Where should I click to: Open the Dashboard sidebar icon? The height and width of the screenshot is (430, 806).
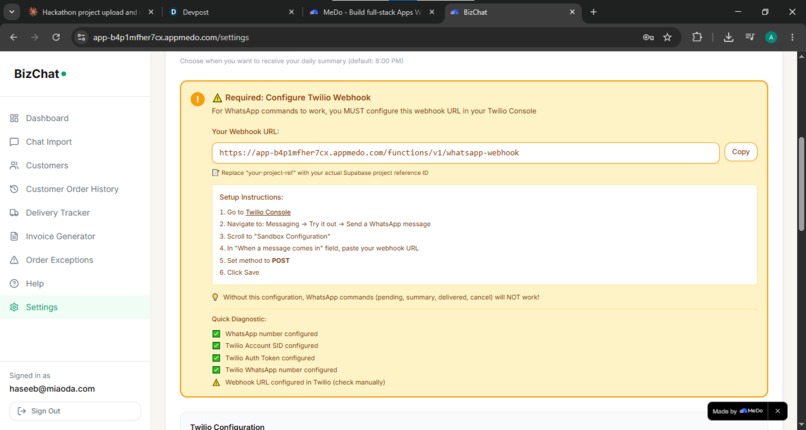click(x=14, y=118)
